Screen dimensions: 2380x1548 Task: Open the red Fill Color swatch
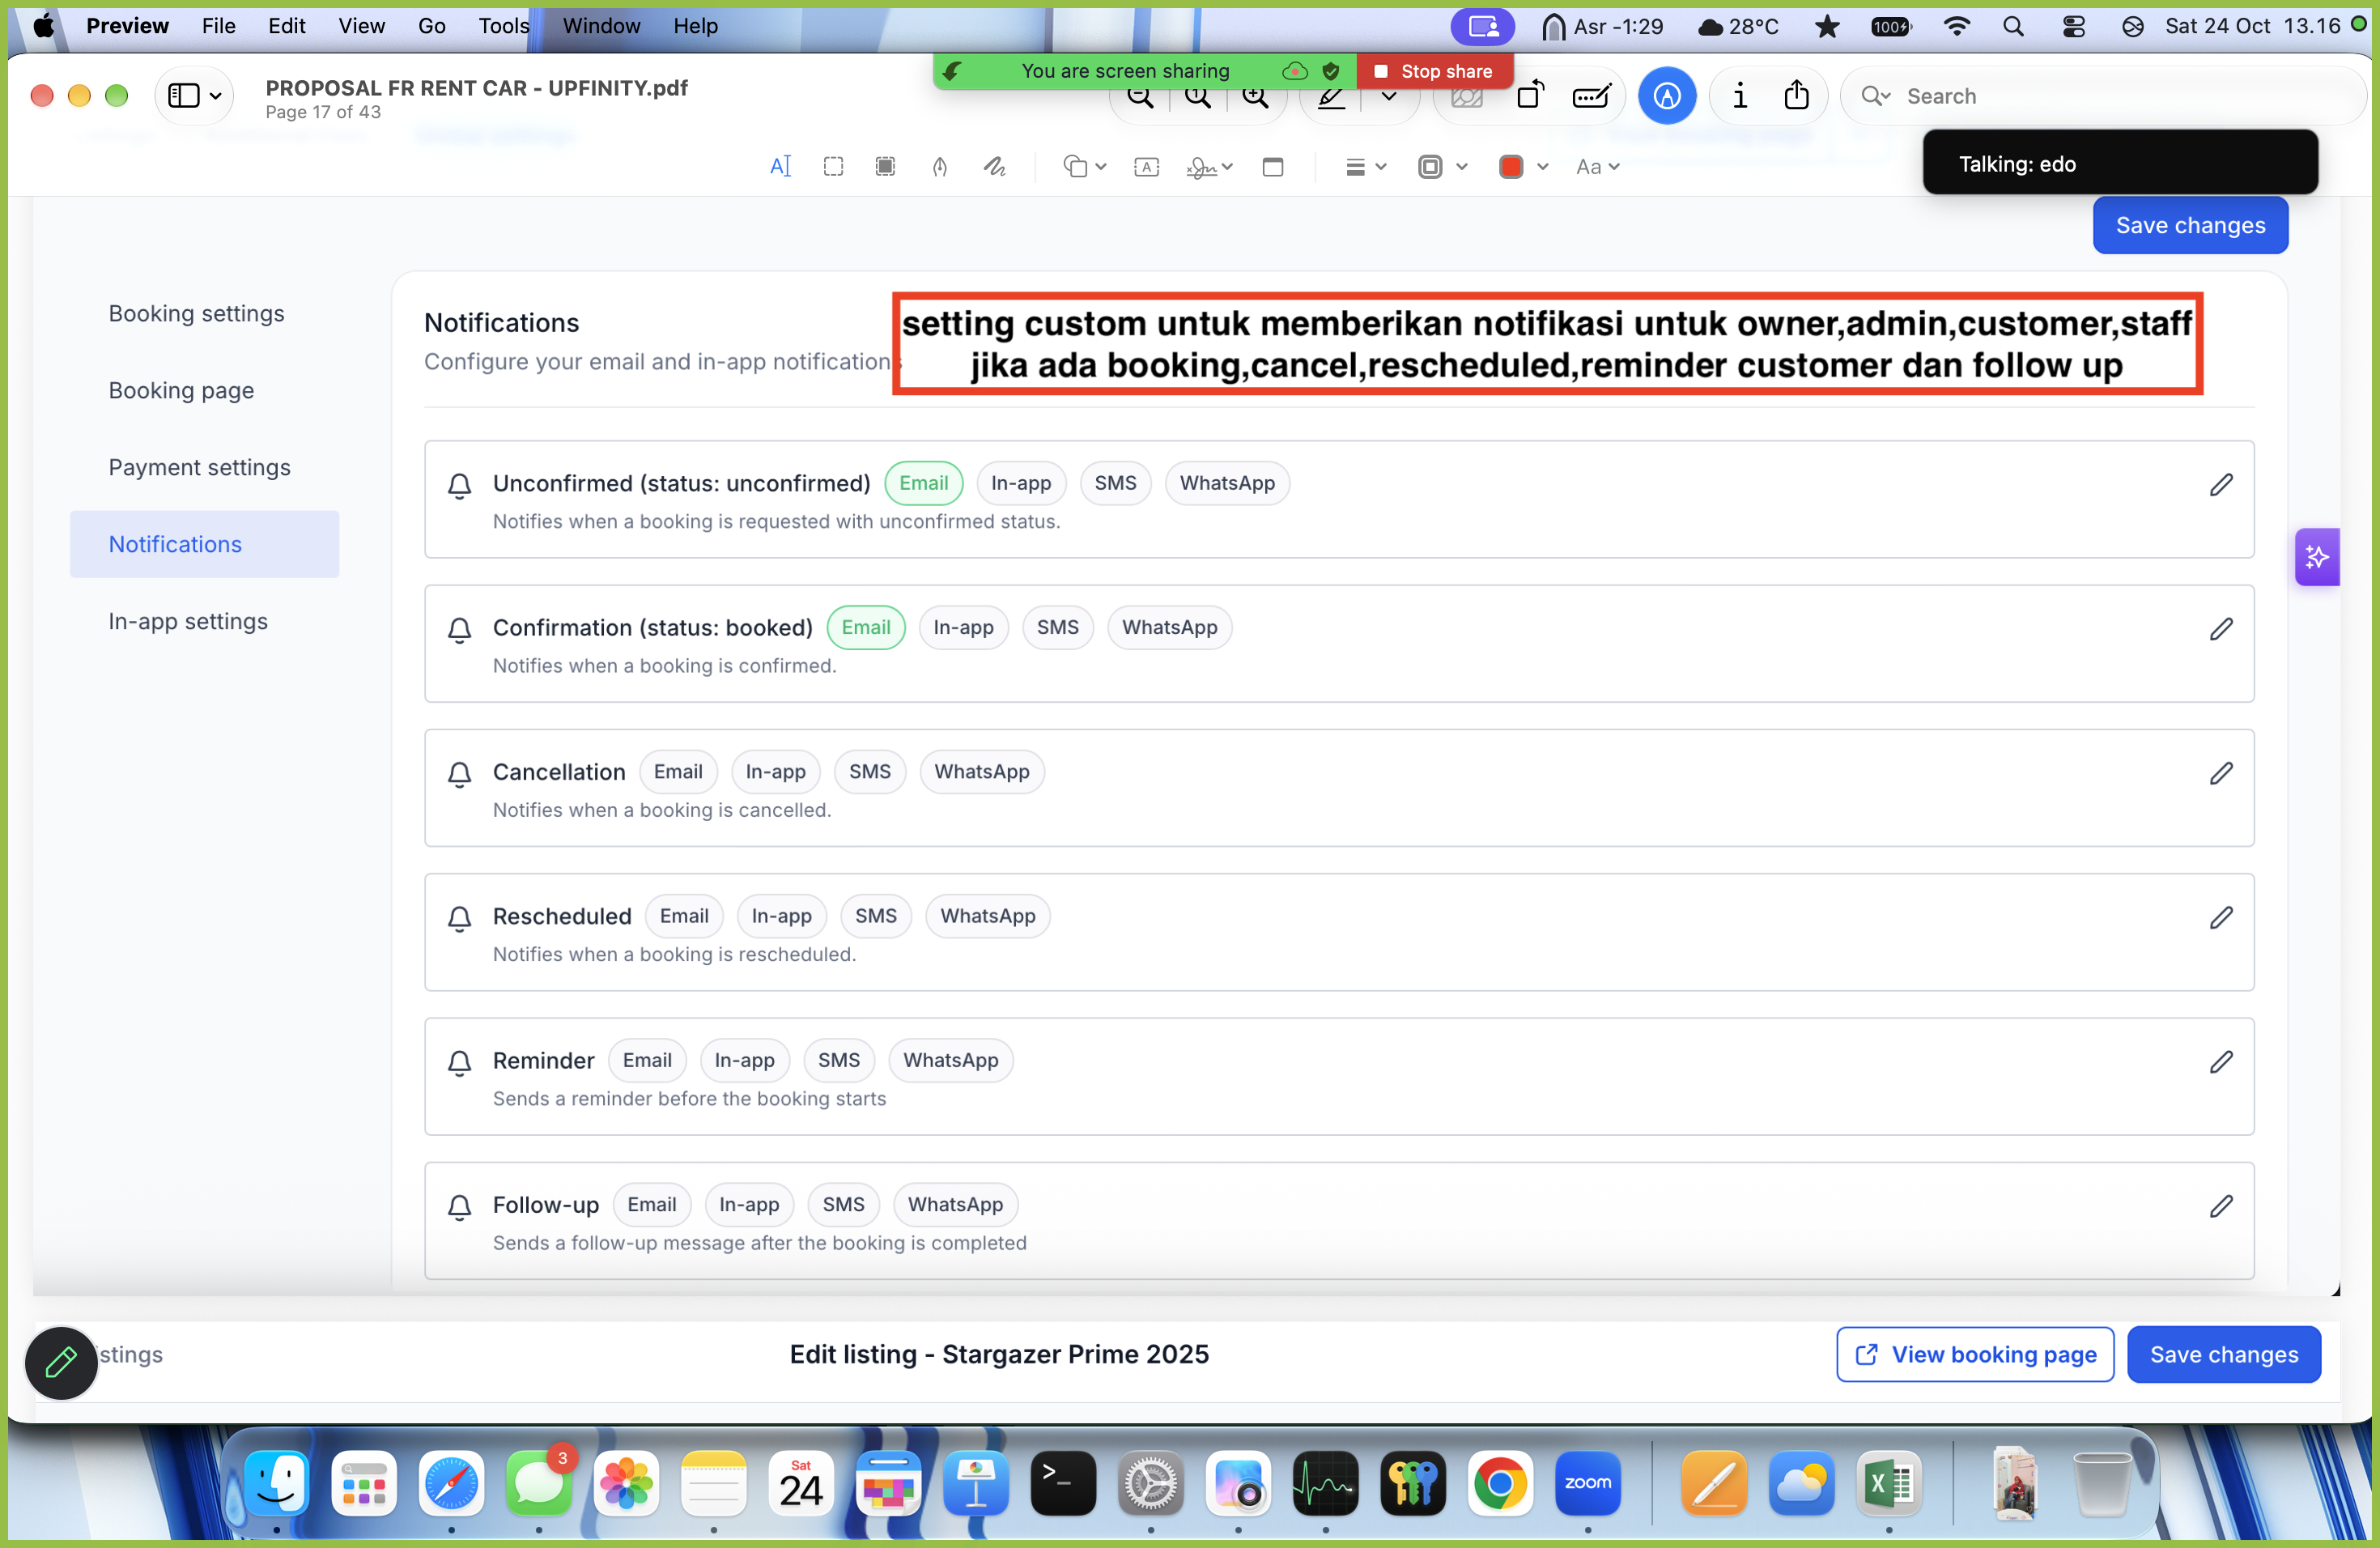[1510, 167]
